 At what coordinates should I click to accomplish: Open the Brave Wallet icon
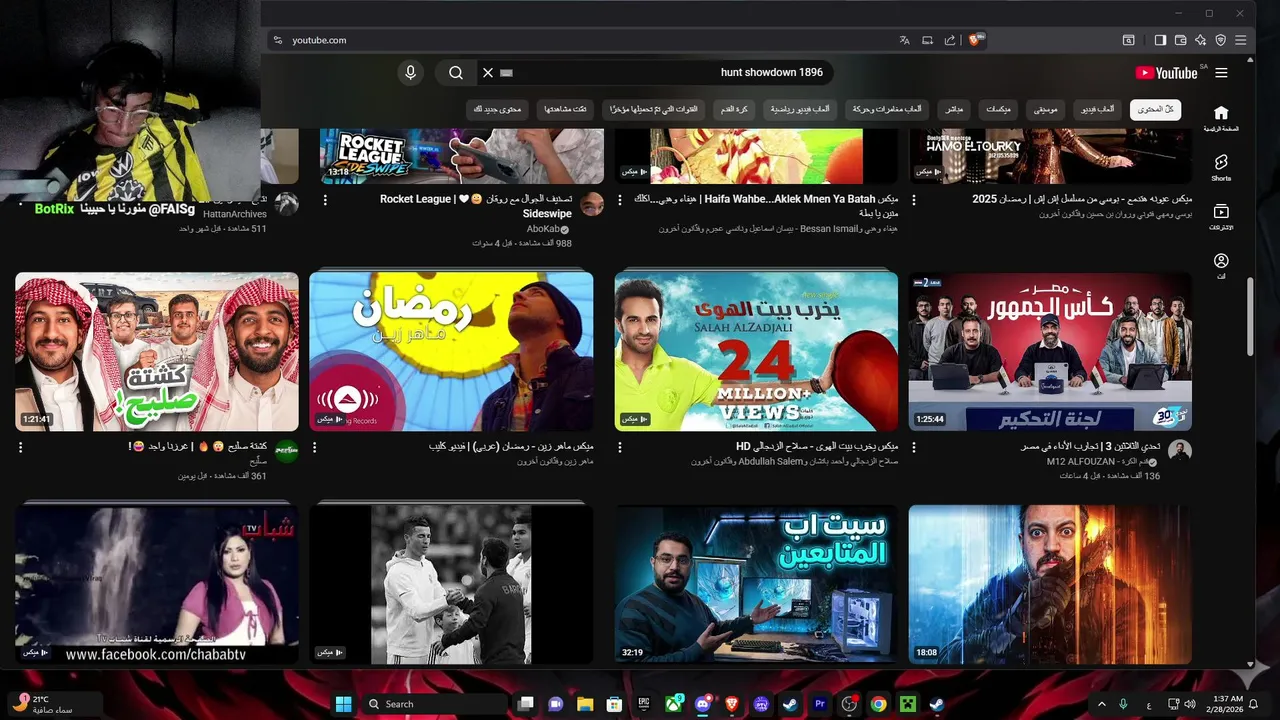point(1180,40)
